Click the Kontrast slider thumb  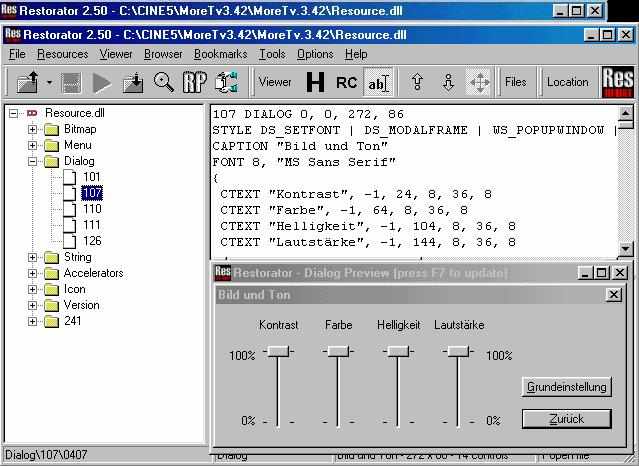tap(278, 351)
